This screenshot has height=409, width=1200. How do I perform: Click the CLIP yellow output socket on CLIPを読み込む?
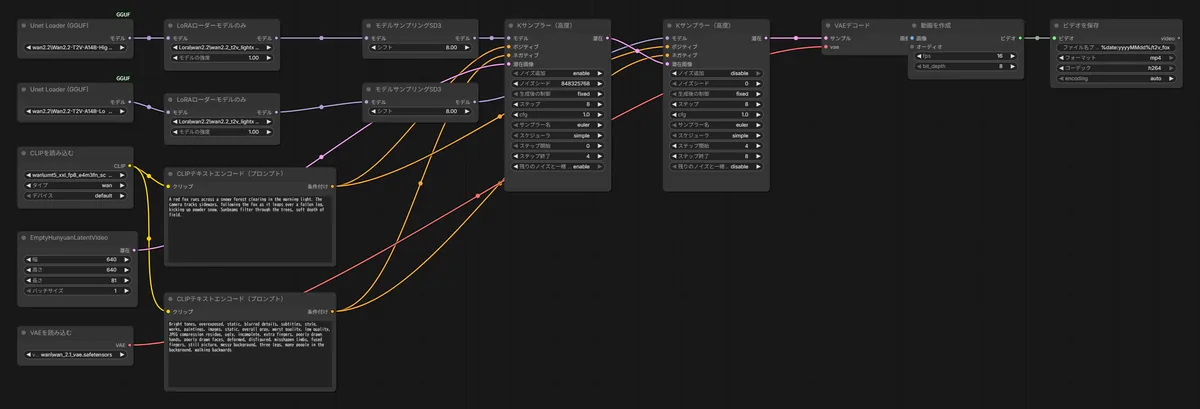pyautogui.click(x=131, y=165)
